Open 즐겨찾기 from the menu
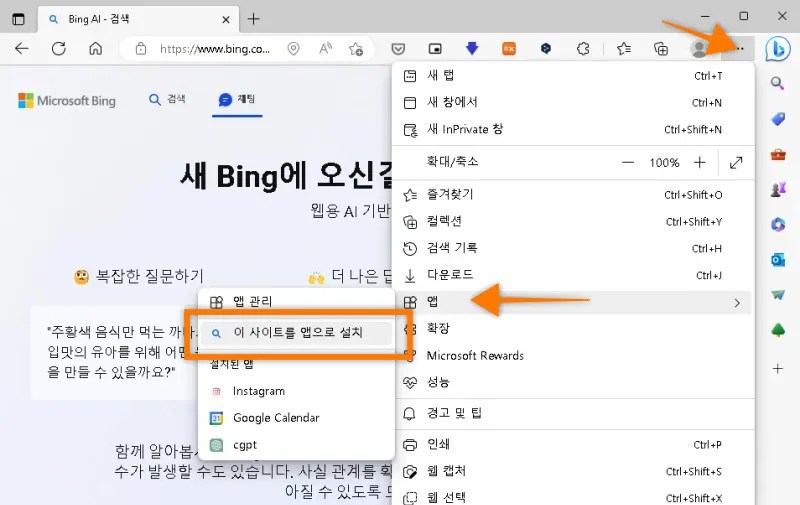The image size is (800, 505). tap(573, 194)
